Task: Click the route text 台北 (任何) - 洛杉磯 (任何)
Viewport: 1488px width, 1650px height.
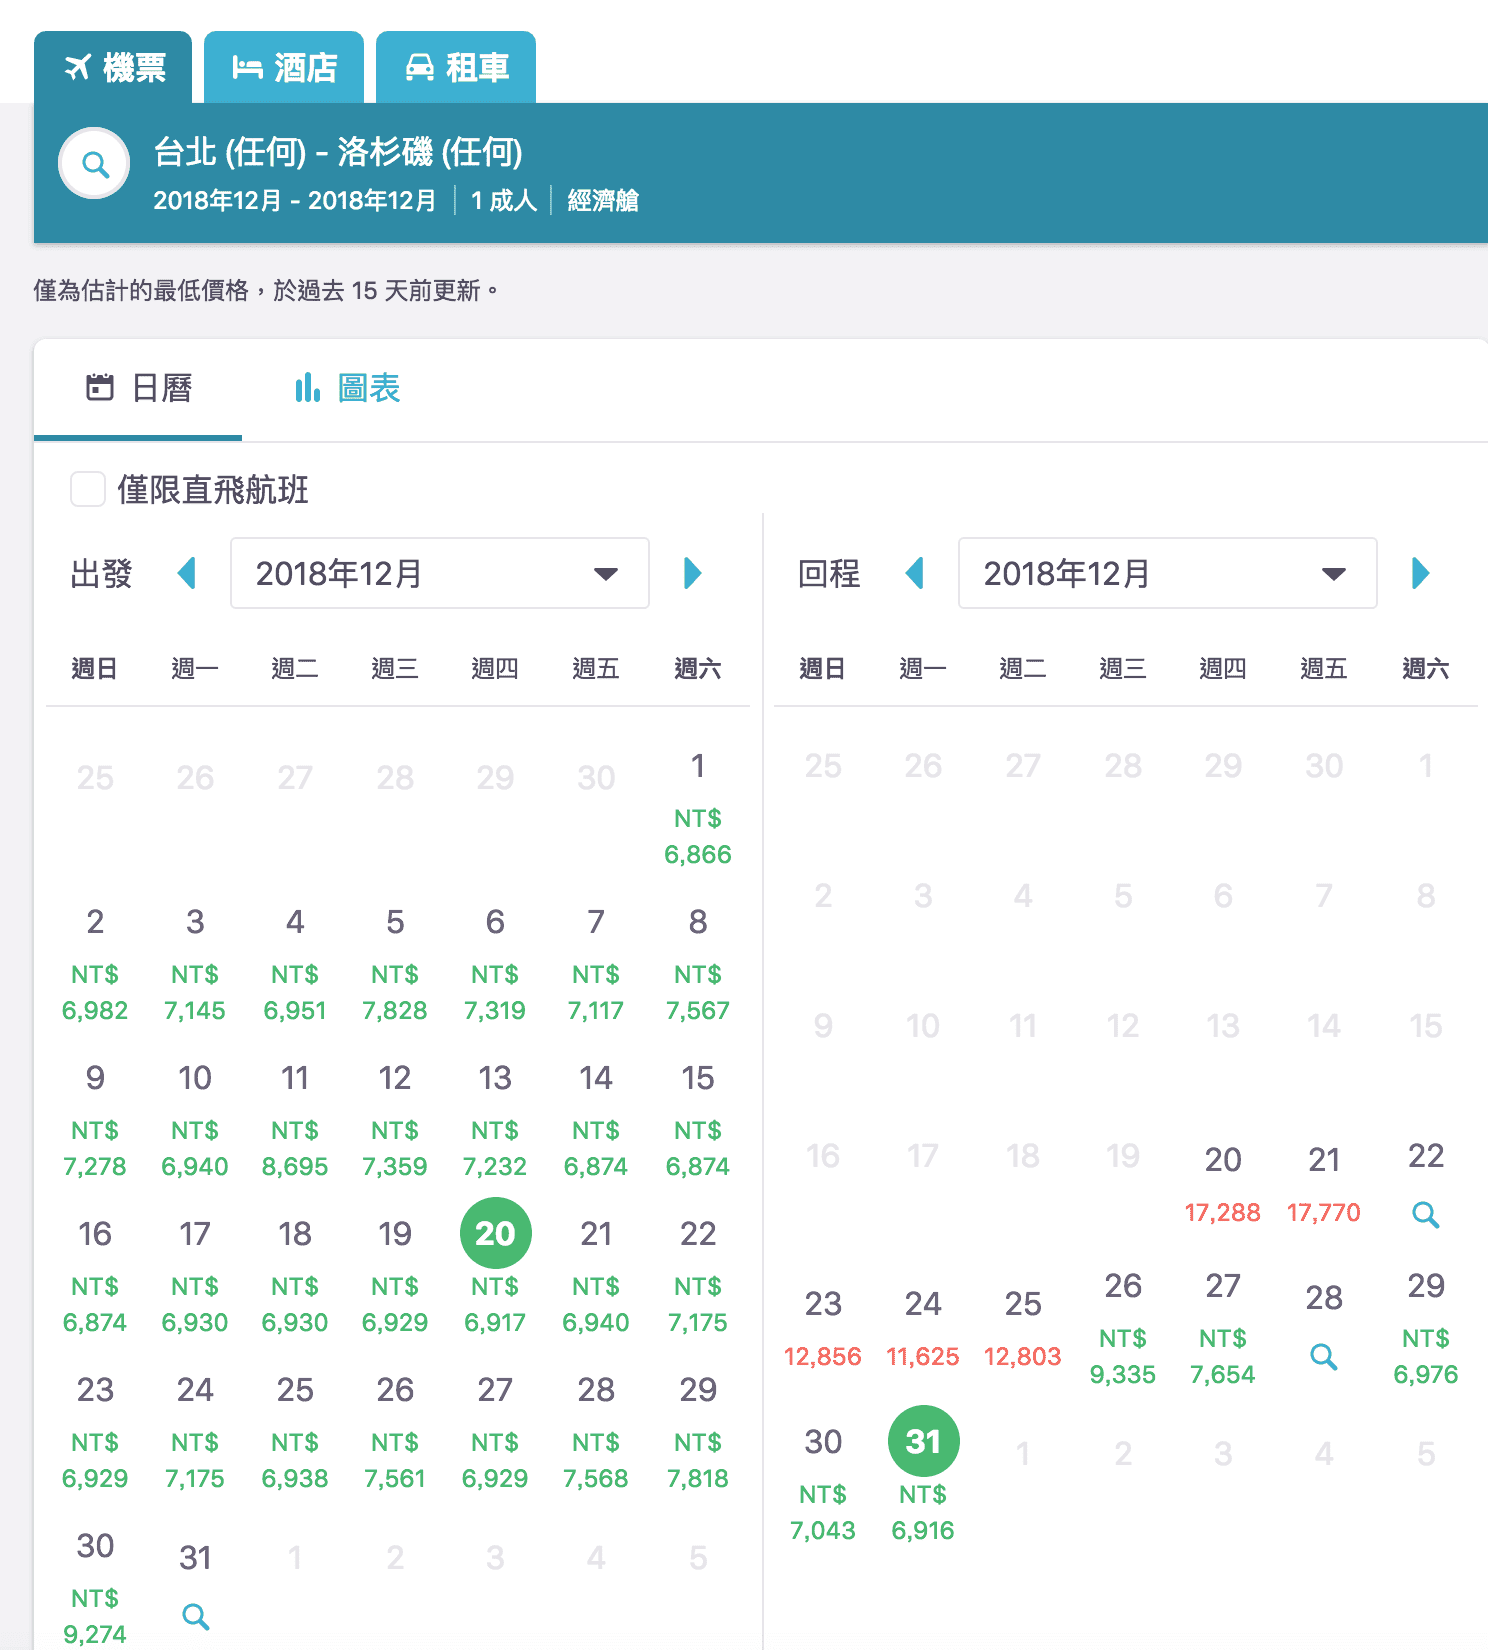Action: 338,152
